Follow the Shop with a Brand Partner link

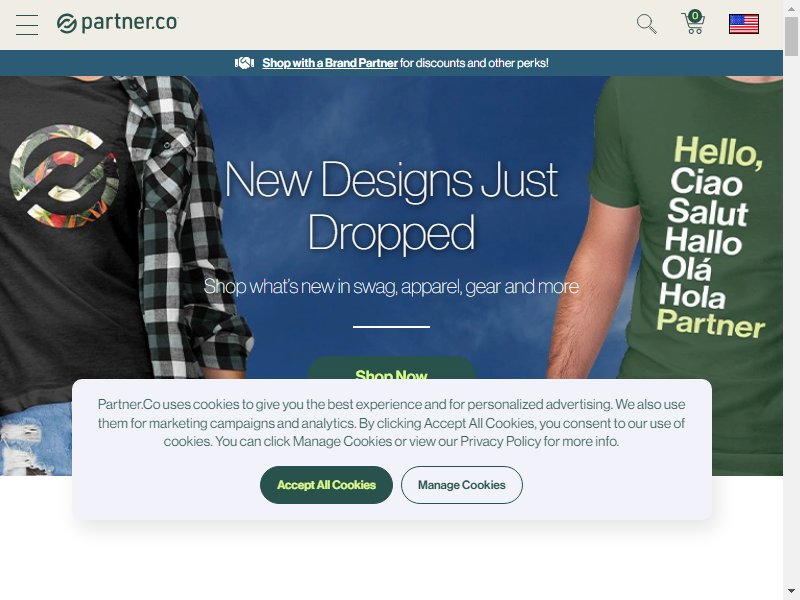point(330,63)
